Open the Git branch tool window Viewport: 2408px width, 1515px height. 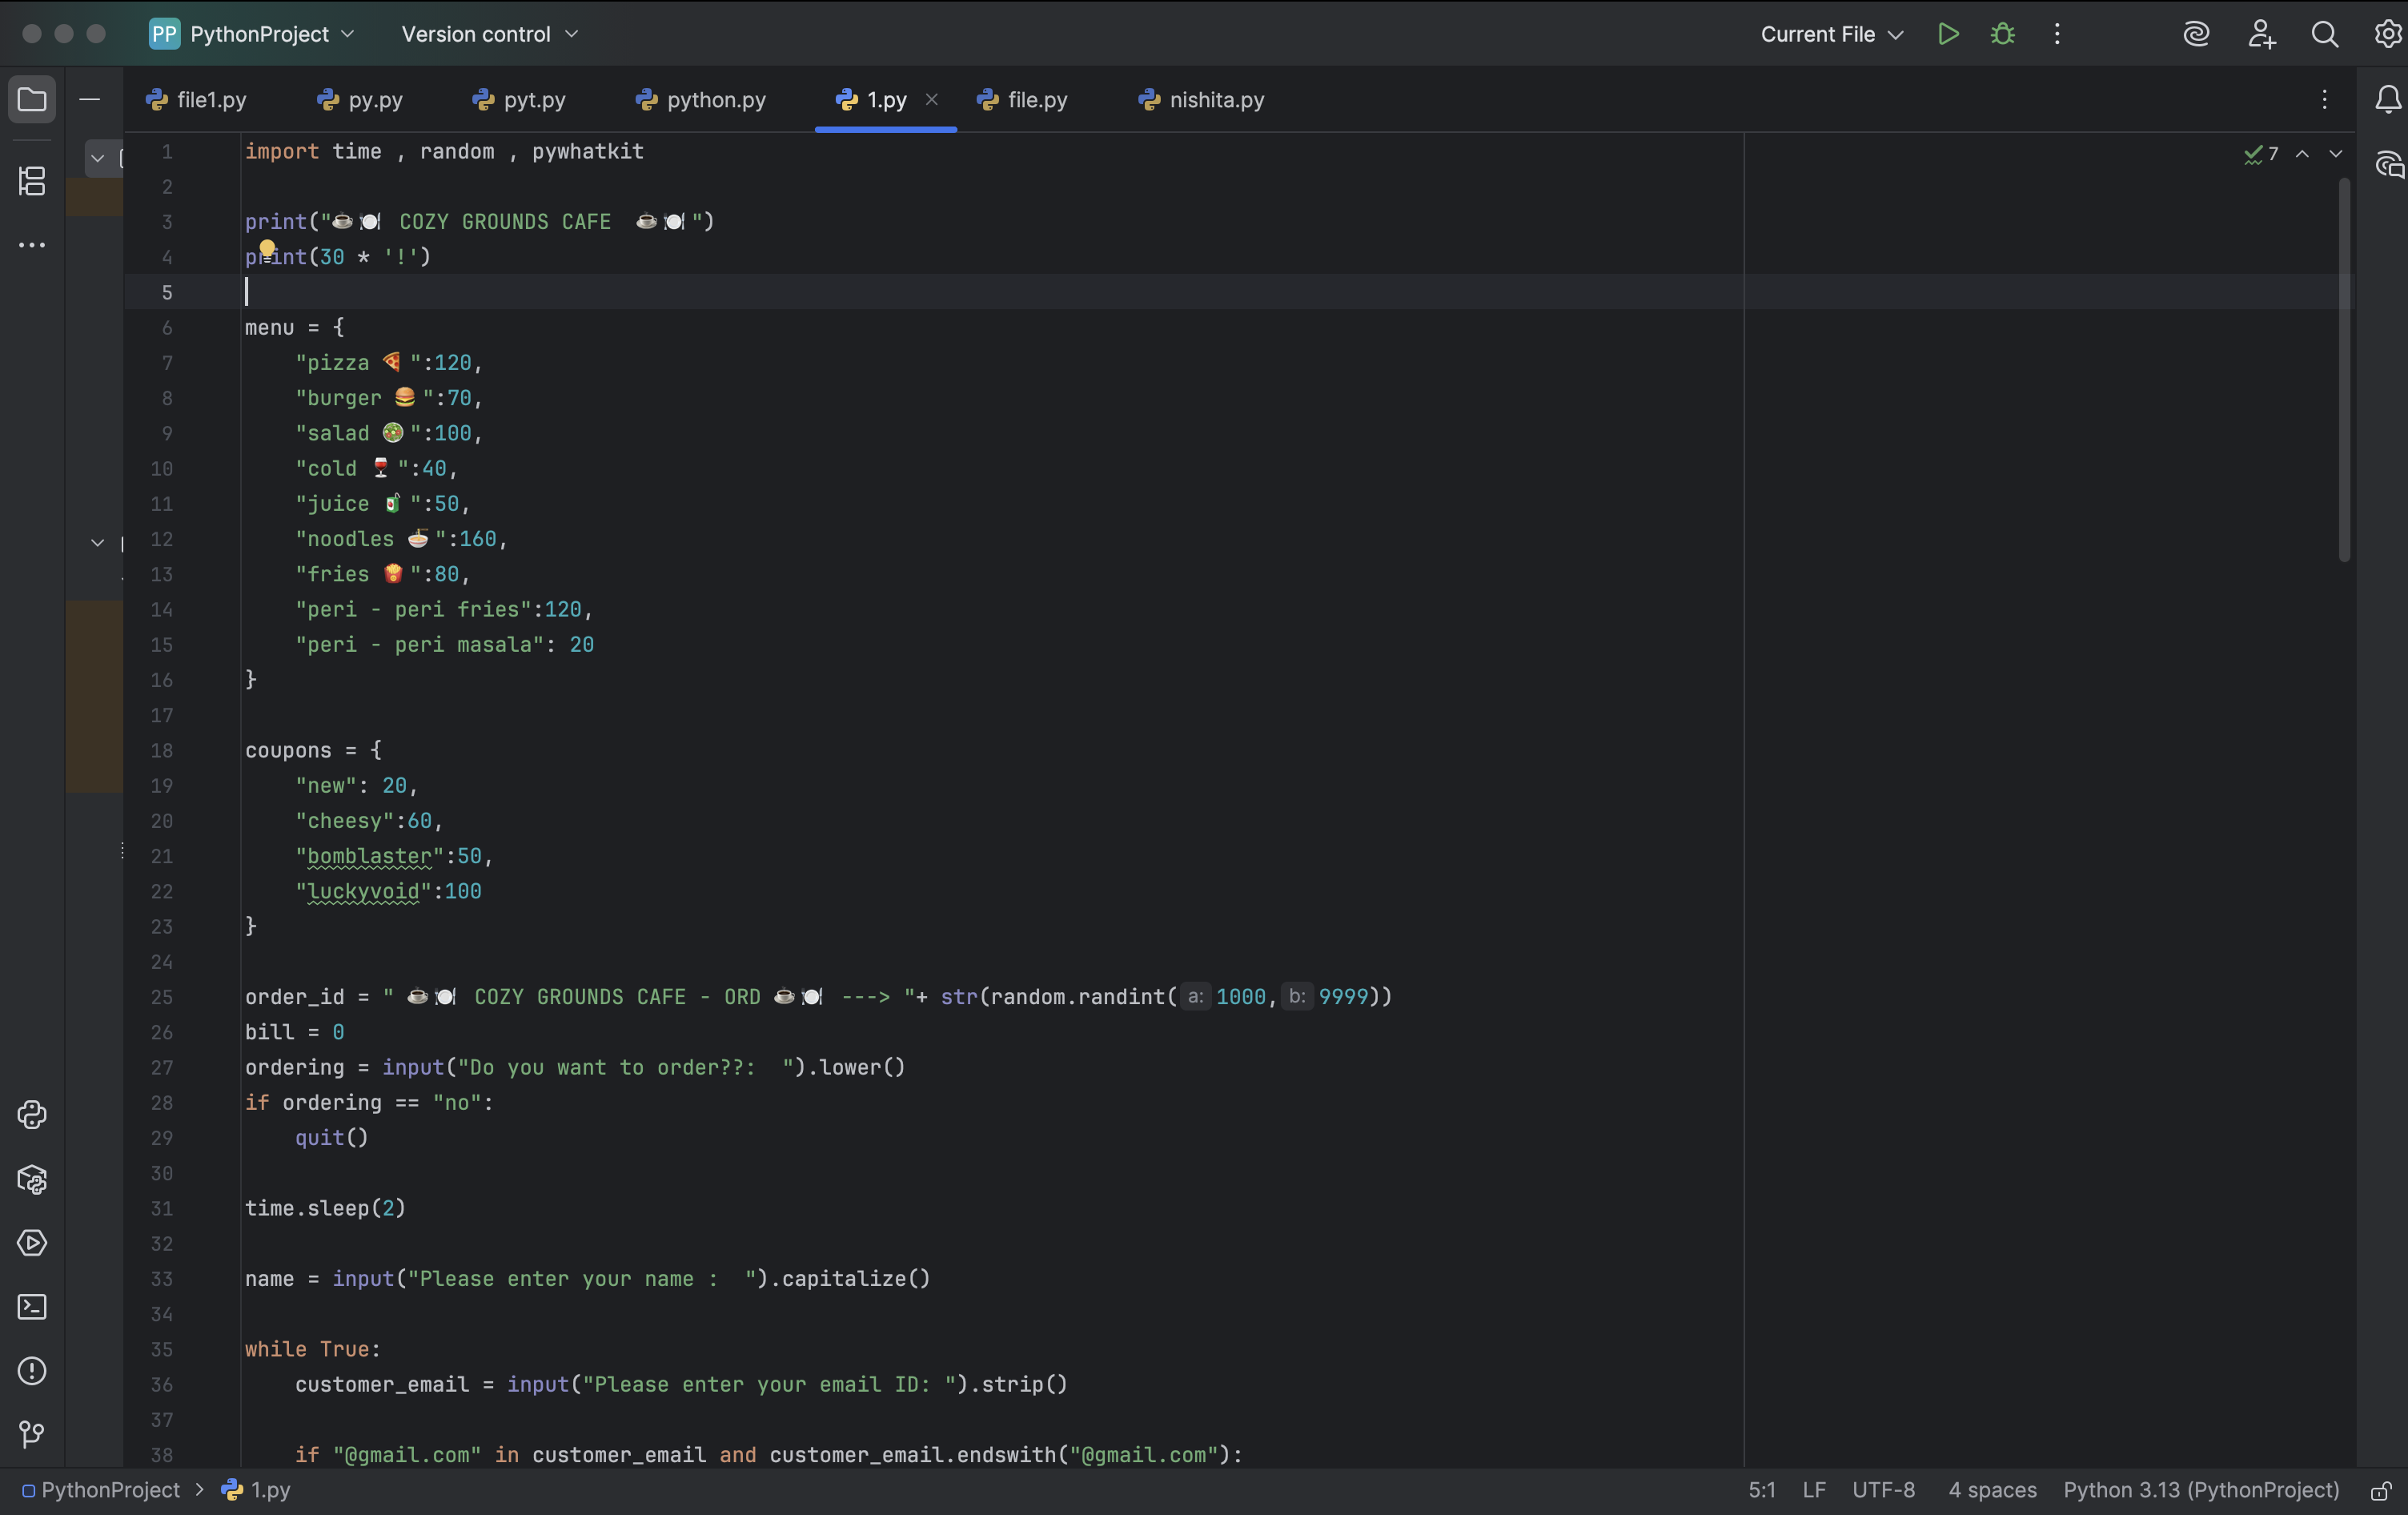[x=32, y=1435]
